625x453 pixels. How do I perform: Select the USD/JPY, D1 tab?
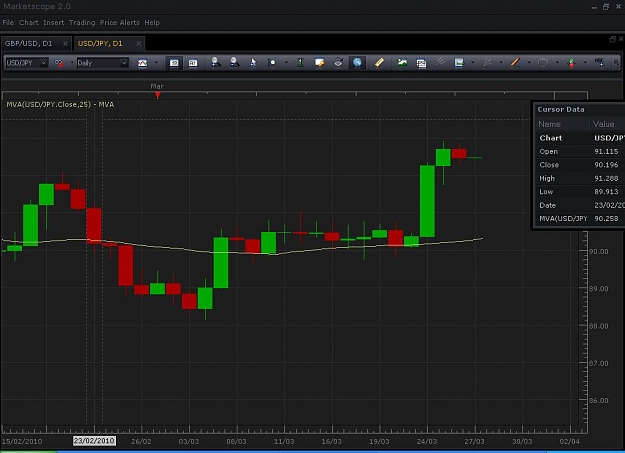pos(100,43)
